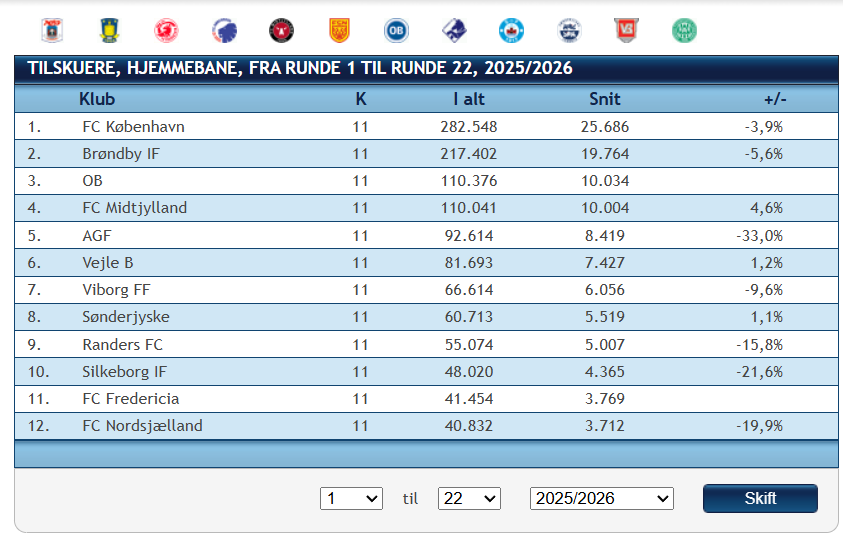Click the Klub column header
Image resolution: width=843 pixels, height=541 pixels.
(97, 99)
